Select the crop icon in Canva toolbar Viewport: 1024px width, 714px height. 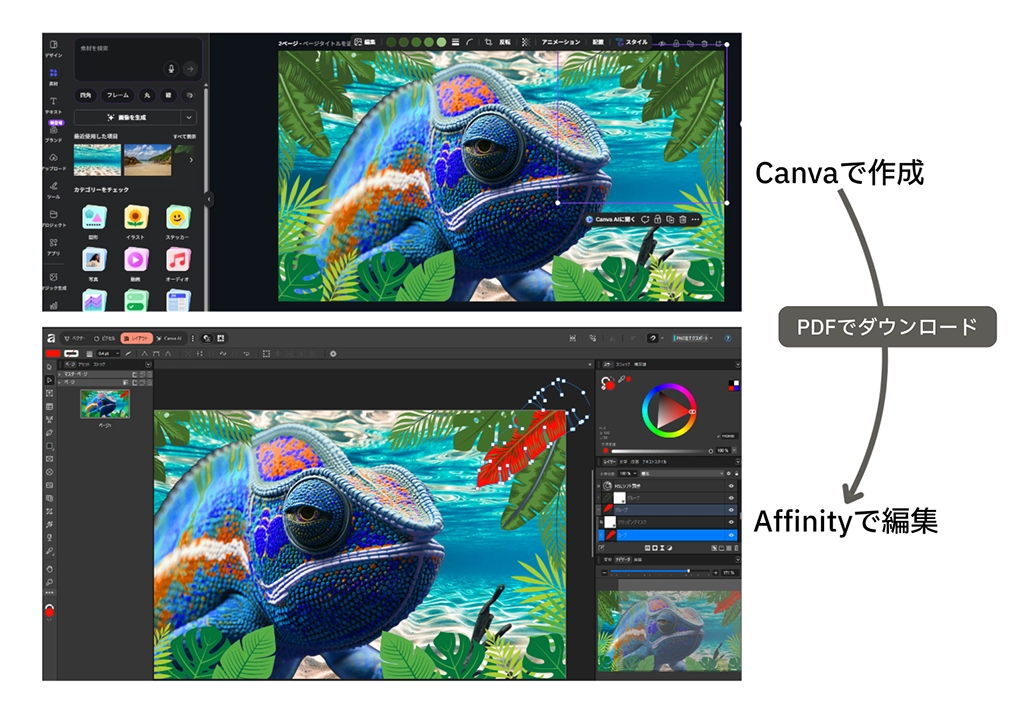[488, 42]
